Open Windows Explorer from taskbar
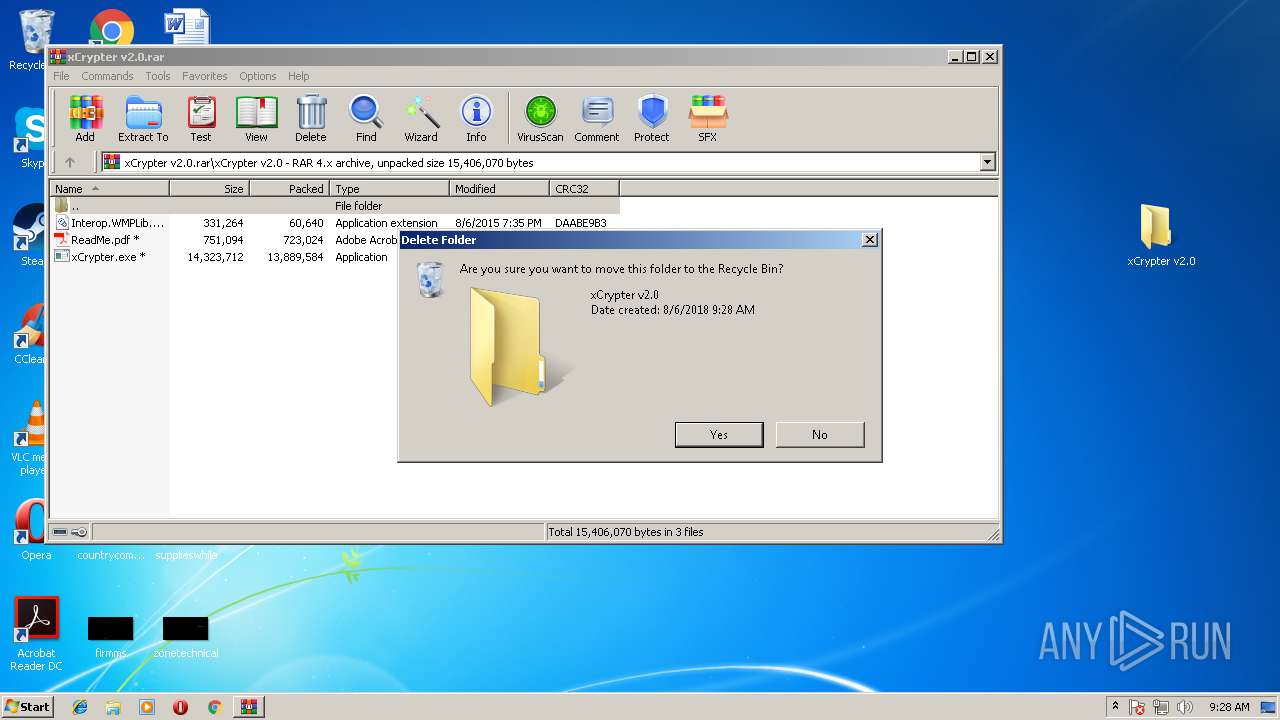Screen dimensions: 1280x720 click(x=113, y=707)
